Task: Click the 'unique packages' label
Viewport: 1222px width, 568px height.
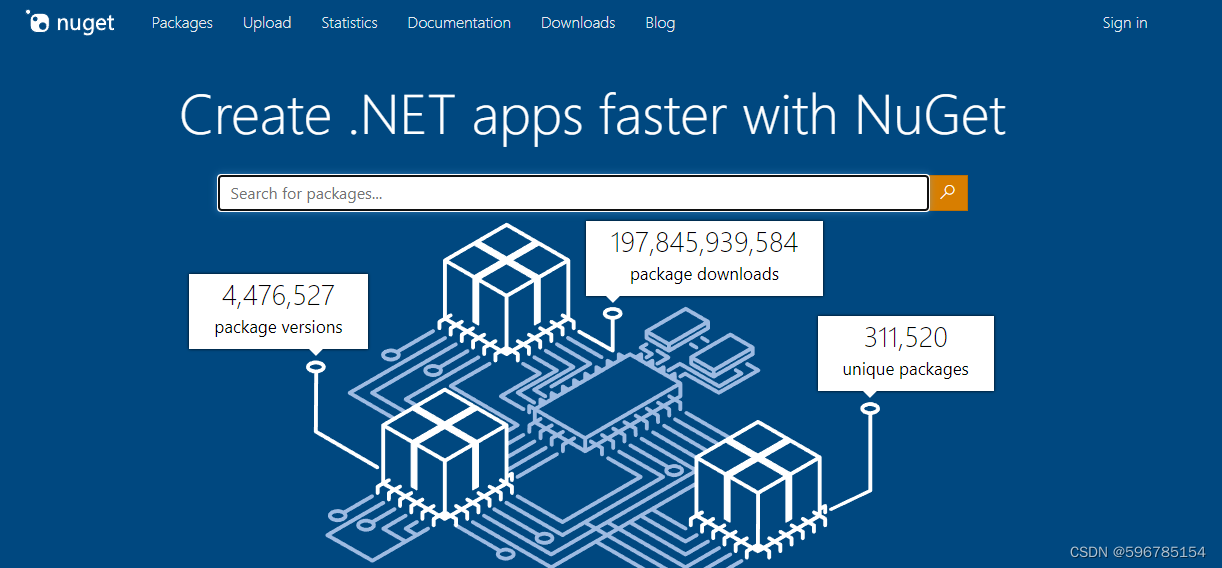Action: coord(906,369)
